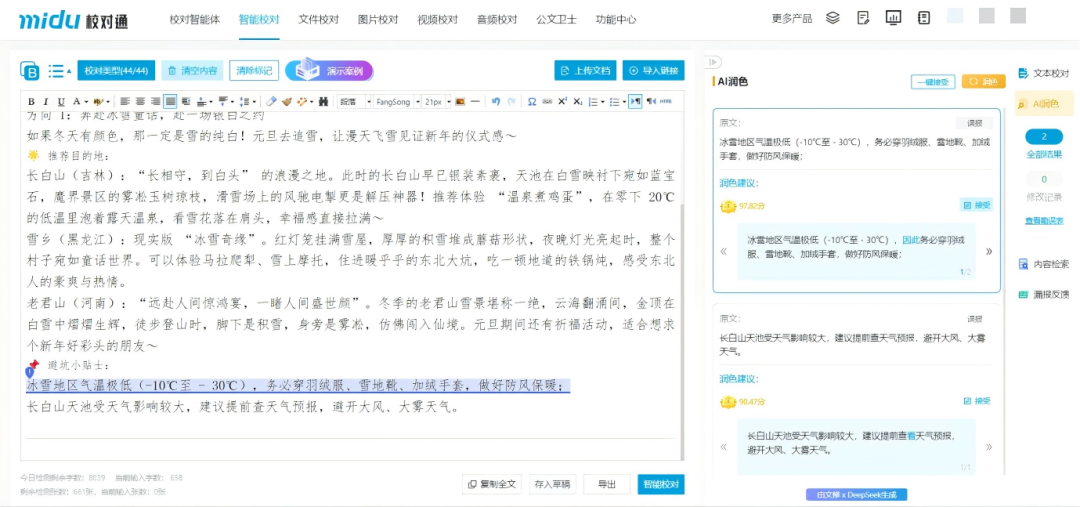This screenshot has width=1080, height=507.
Task: Show next suggestion for the first polishing card
Action: (x=989, y=251)
